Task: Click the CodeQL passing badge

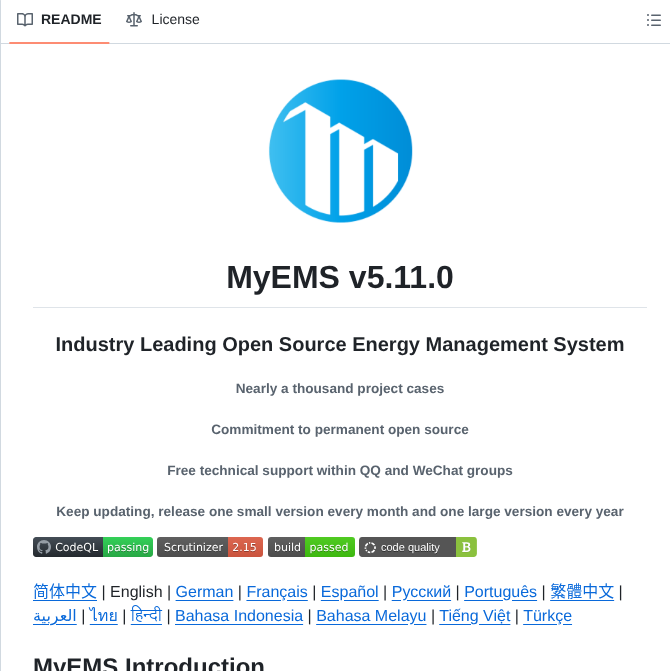Action: click(x=93, y=547)
